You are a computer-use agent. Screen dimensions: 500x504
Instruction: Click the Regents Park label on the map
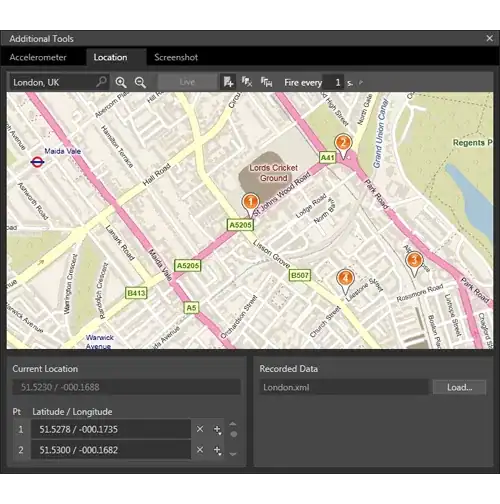point(473,143)
